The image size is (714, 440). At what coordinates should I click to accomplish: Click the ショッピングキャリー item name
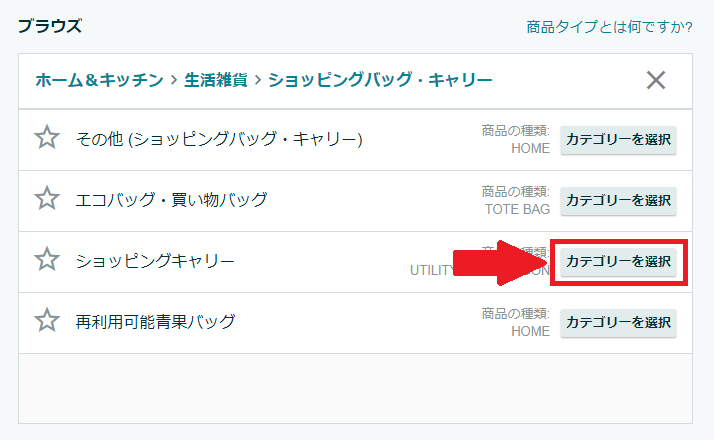pyautogui.click(x=155, y=261)
